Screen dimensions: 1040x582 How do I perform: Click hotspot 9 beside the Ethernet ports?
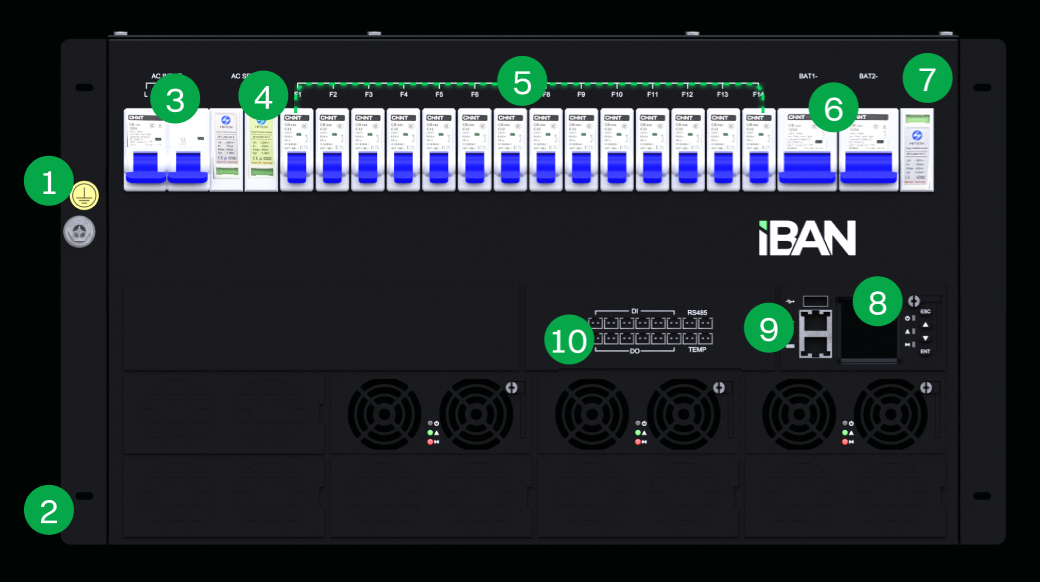pyautogui.click(x=769, y=329)
